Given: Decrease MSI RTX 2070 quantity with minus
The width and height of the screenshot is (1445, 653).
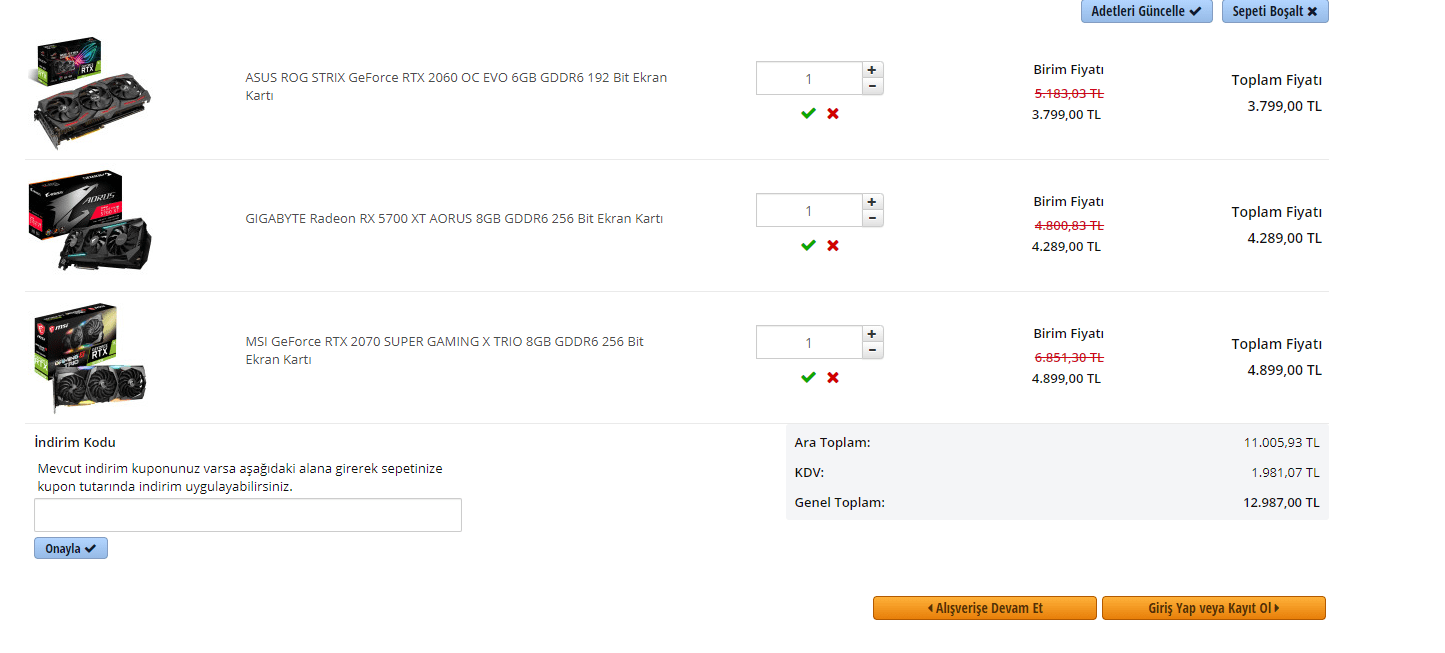Looking at the screenshot, I should point(872,350).
